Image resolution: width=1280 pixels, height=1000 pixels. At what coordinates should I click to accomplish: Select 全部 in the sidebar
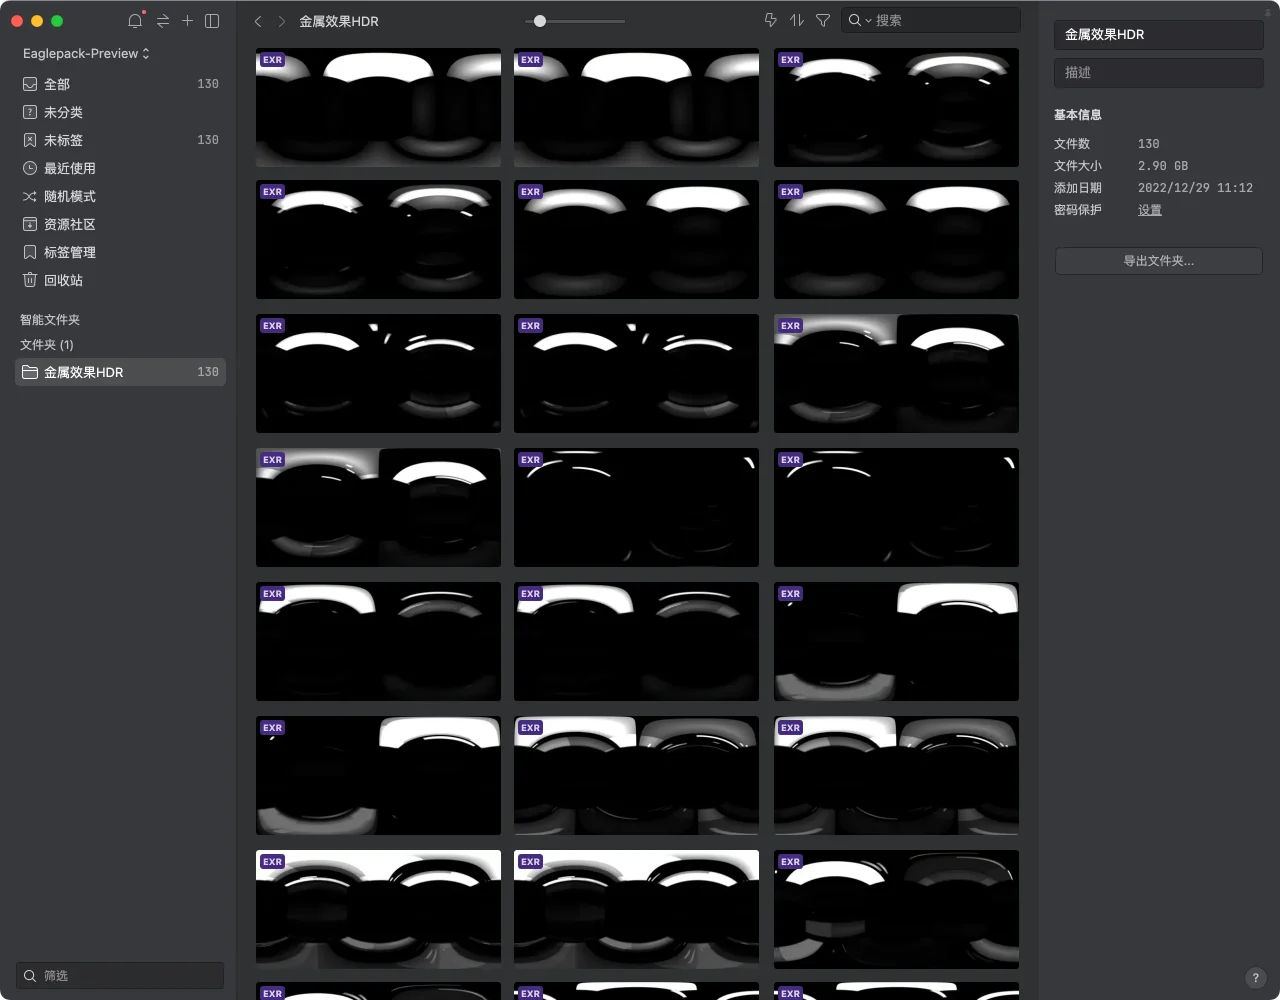(120, 84)
